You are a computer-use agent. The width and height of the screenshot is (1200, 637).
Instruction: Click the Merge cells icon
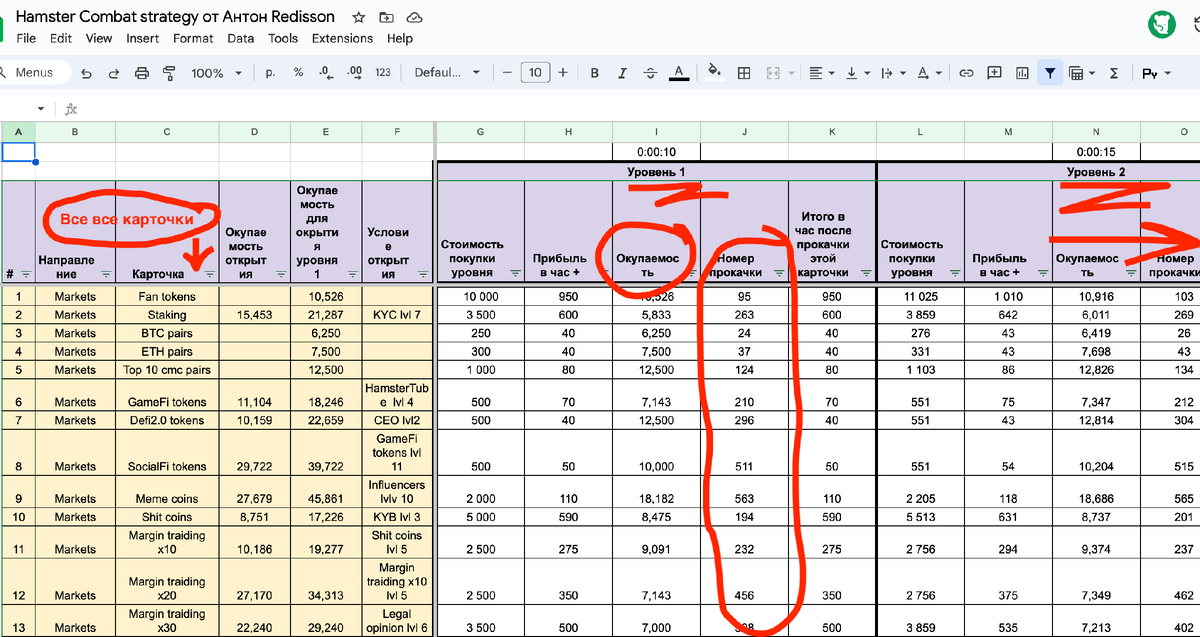[x=772, y=73]
